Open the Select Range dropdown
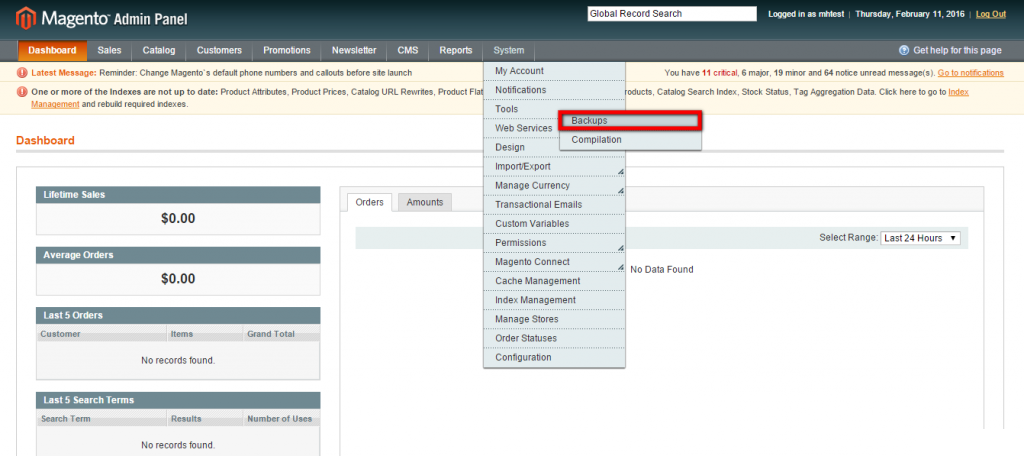This screenshot has height=456, width=1024. click(921, 238)
